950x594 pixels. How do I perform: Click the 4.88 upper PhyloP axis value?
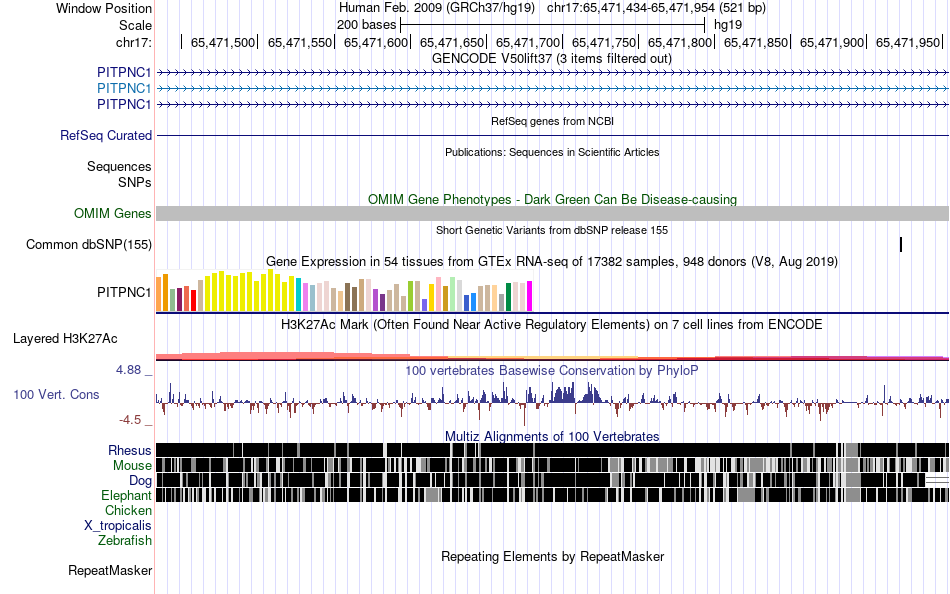(x=128, y=370)
